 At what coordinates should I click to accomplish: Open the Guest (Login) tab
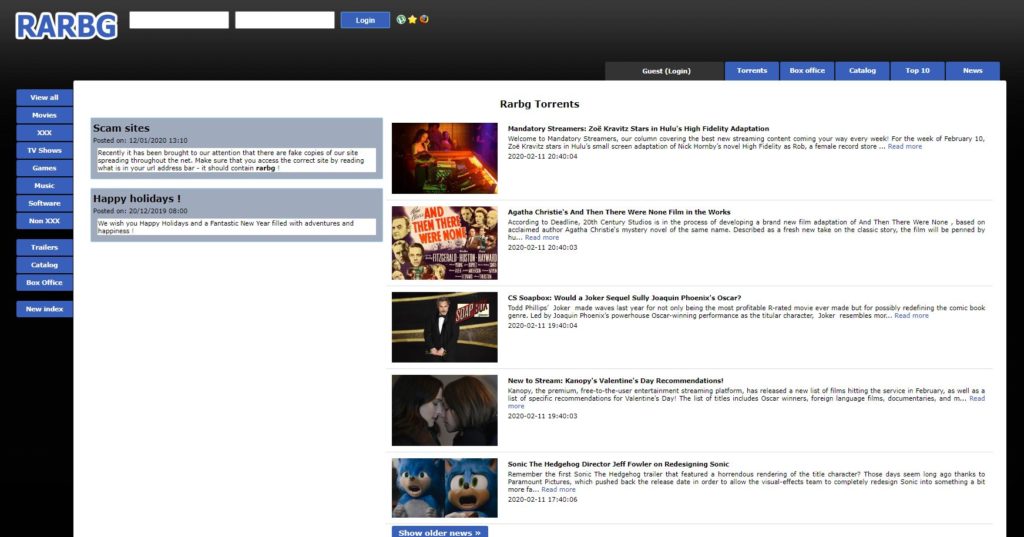click(x=665, y=71)
